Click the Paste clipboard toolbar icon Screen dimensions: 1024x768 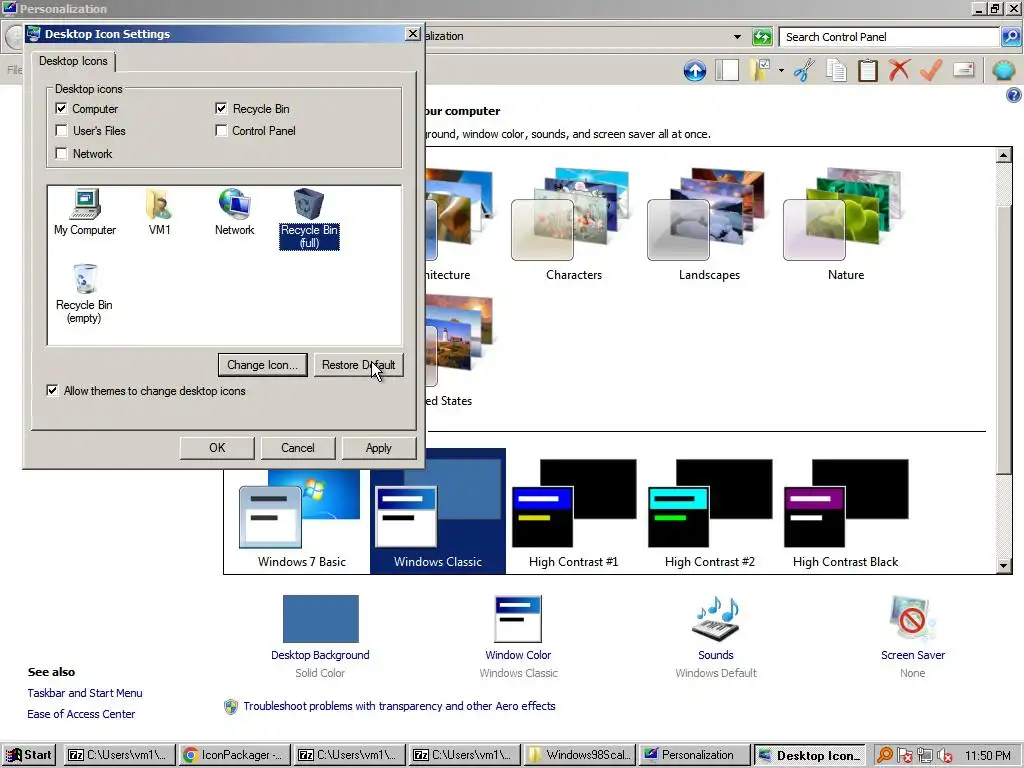click(868, 70)
